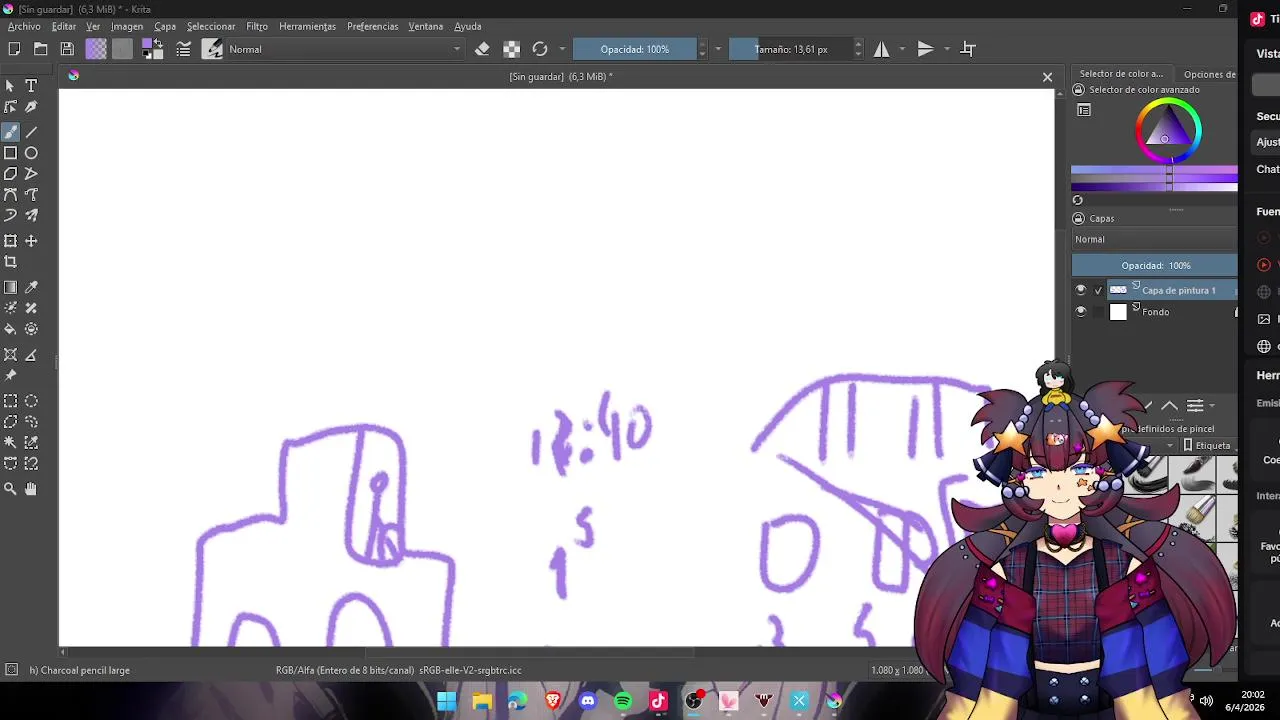Select the Text tool in toolbox
Viewport: 1280px width, 720px height.
[x=31, y=86]
